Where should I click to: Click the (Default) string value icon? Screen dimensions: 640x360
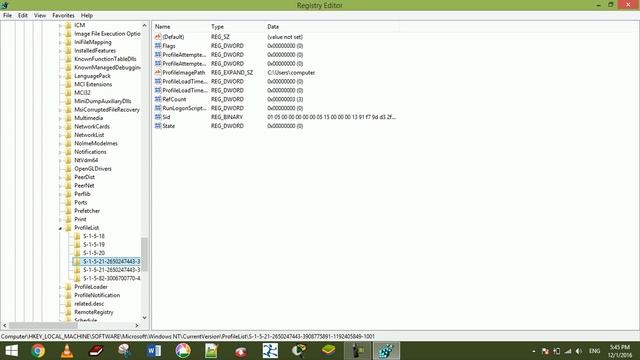(x=158, y=37)
